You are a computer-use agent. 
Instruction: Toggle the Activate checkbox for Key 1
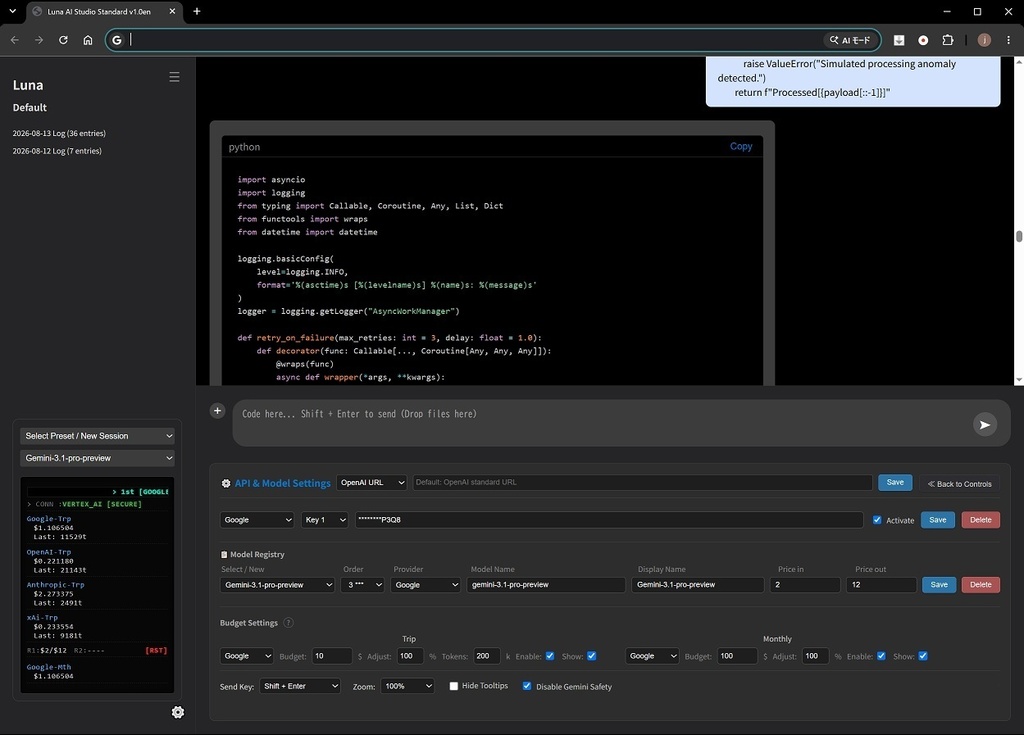pos(877,520)
